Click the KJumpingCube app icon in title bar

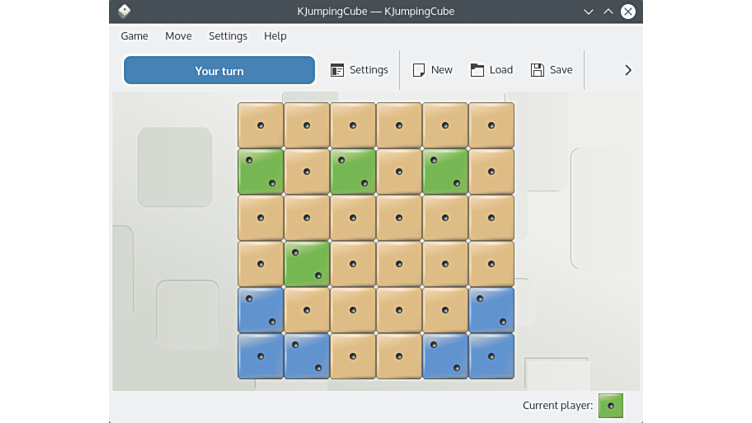click(x=124, y=11)
